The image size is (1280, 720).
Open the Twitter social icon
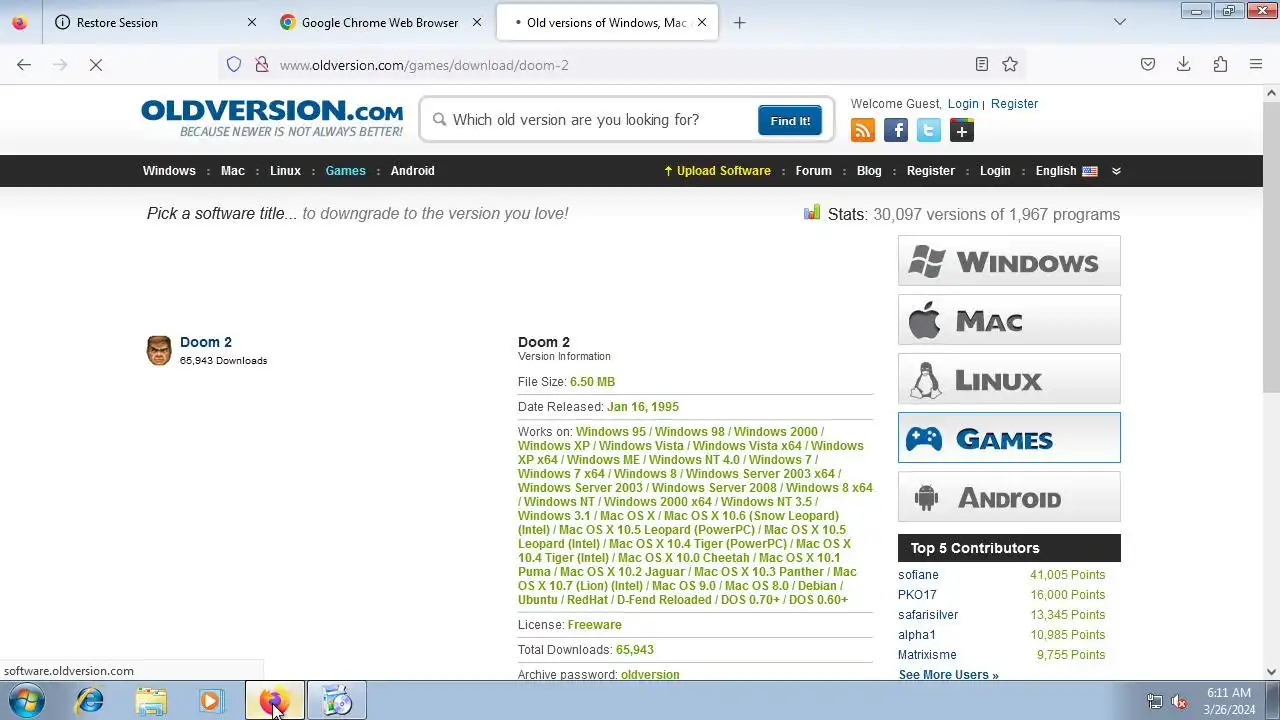coord(929,131)
